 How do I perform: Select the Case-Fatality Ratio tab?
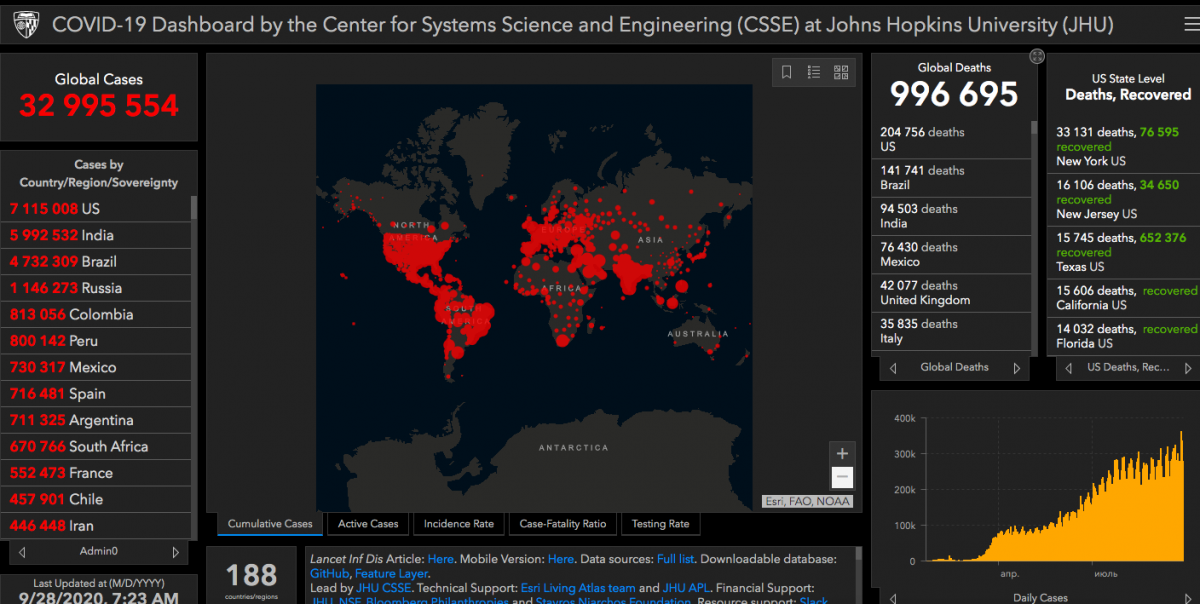pyautogui.click(x=563, y=524)
